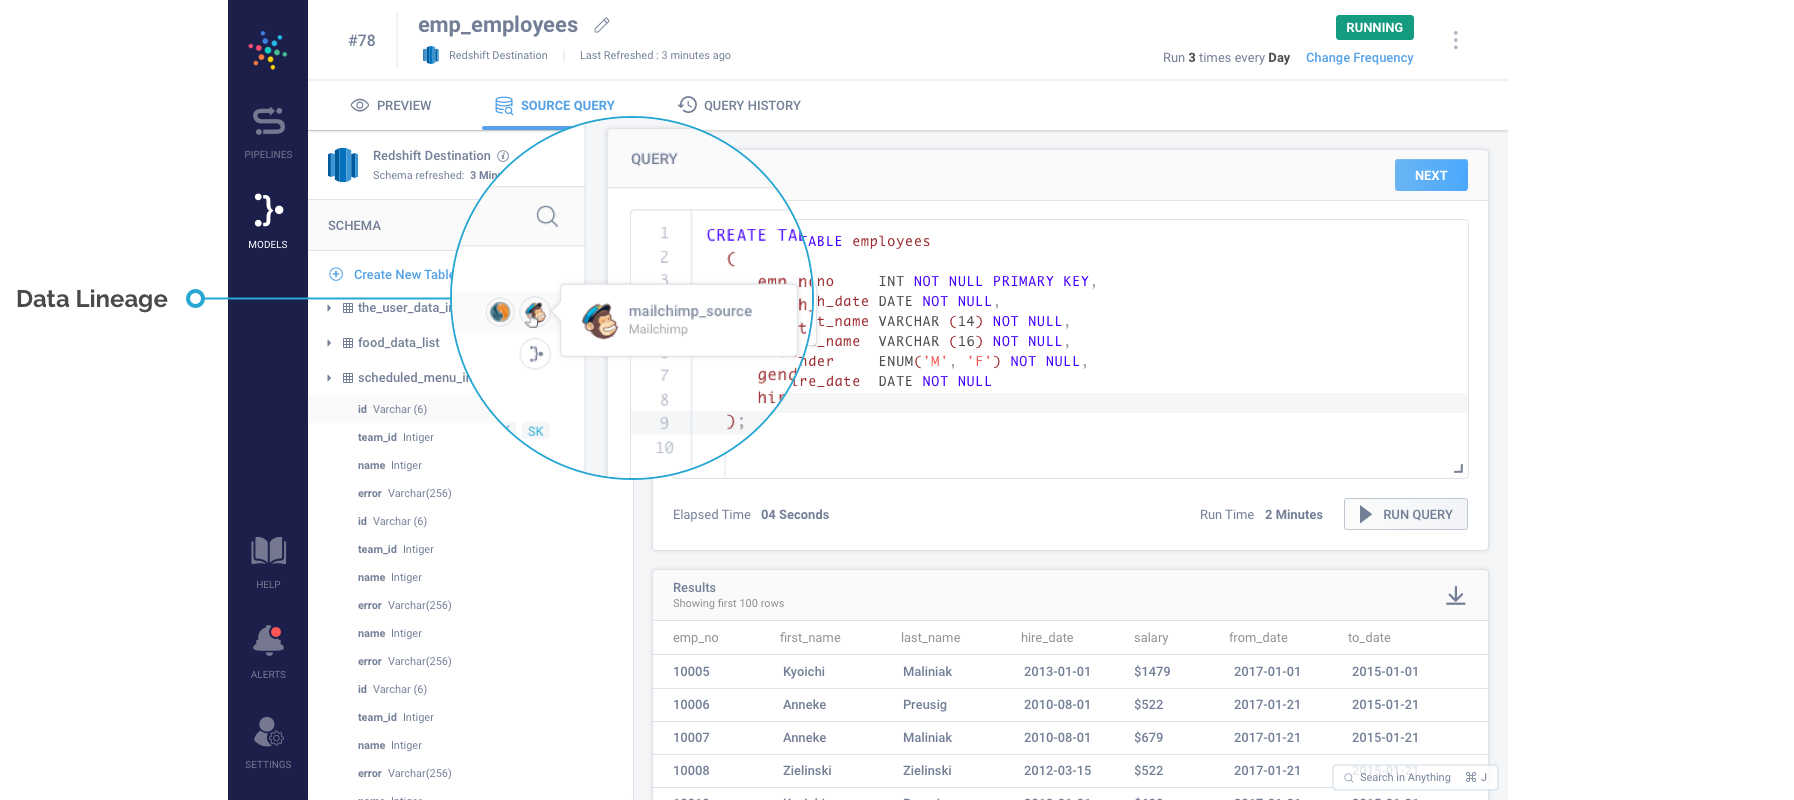Click the last_name column header
The height and width of the screenshot is (800, 1794).
pyautogui.click(x=930, y=638)
